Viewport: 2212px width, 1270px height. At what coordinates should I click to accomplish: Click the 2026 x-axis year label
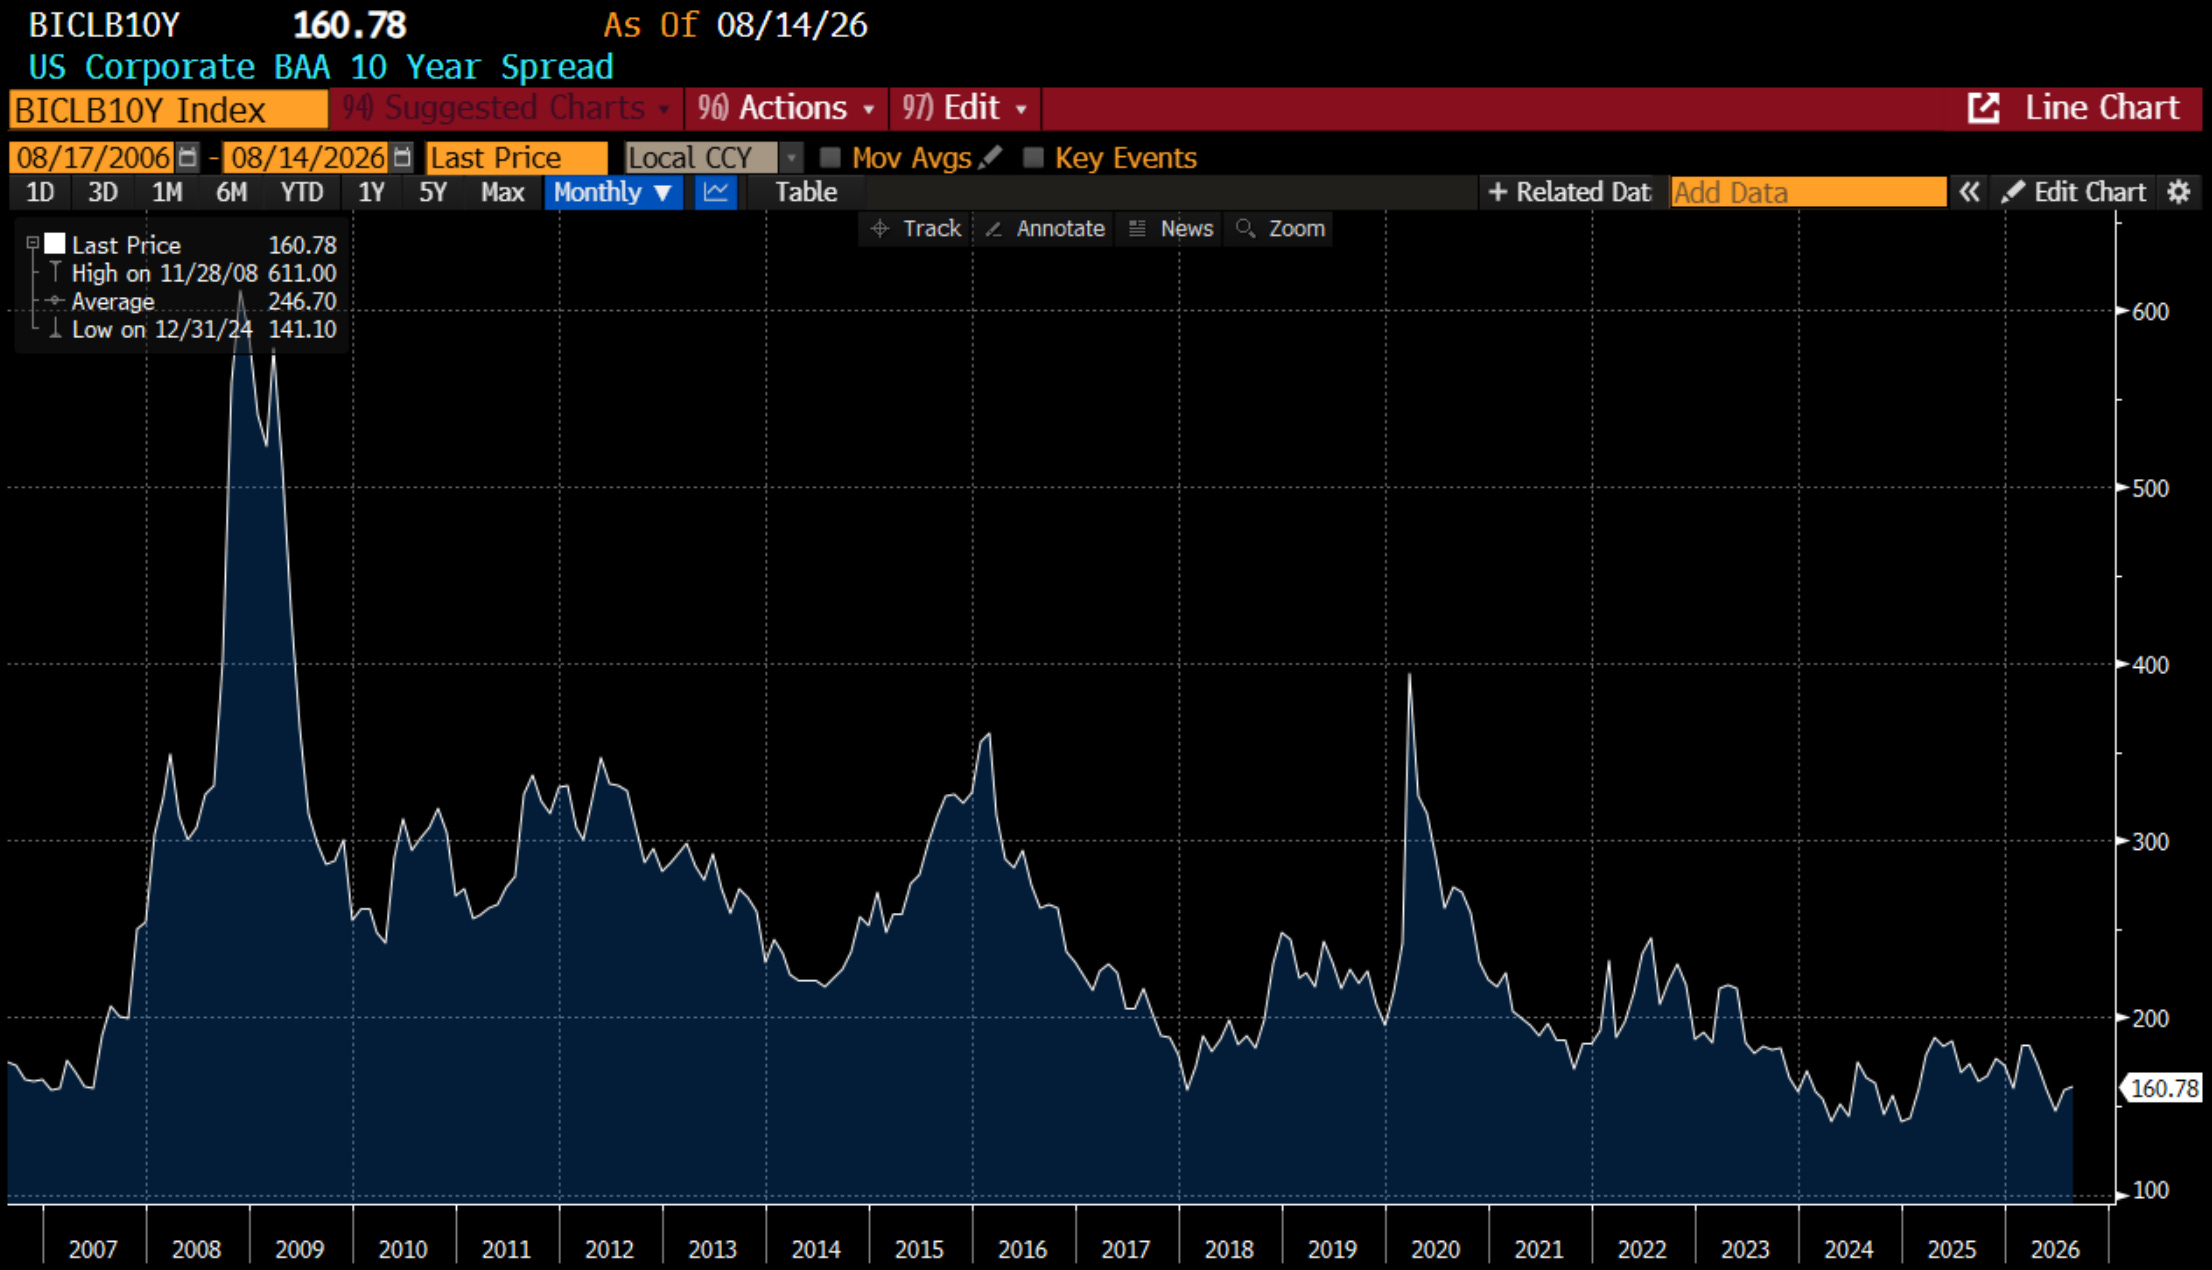click(2055, 1249)
